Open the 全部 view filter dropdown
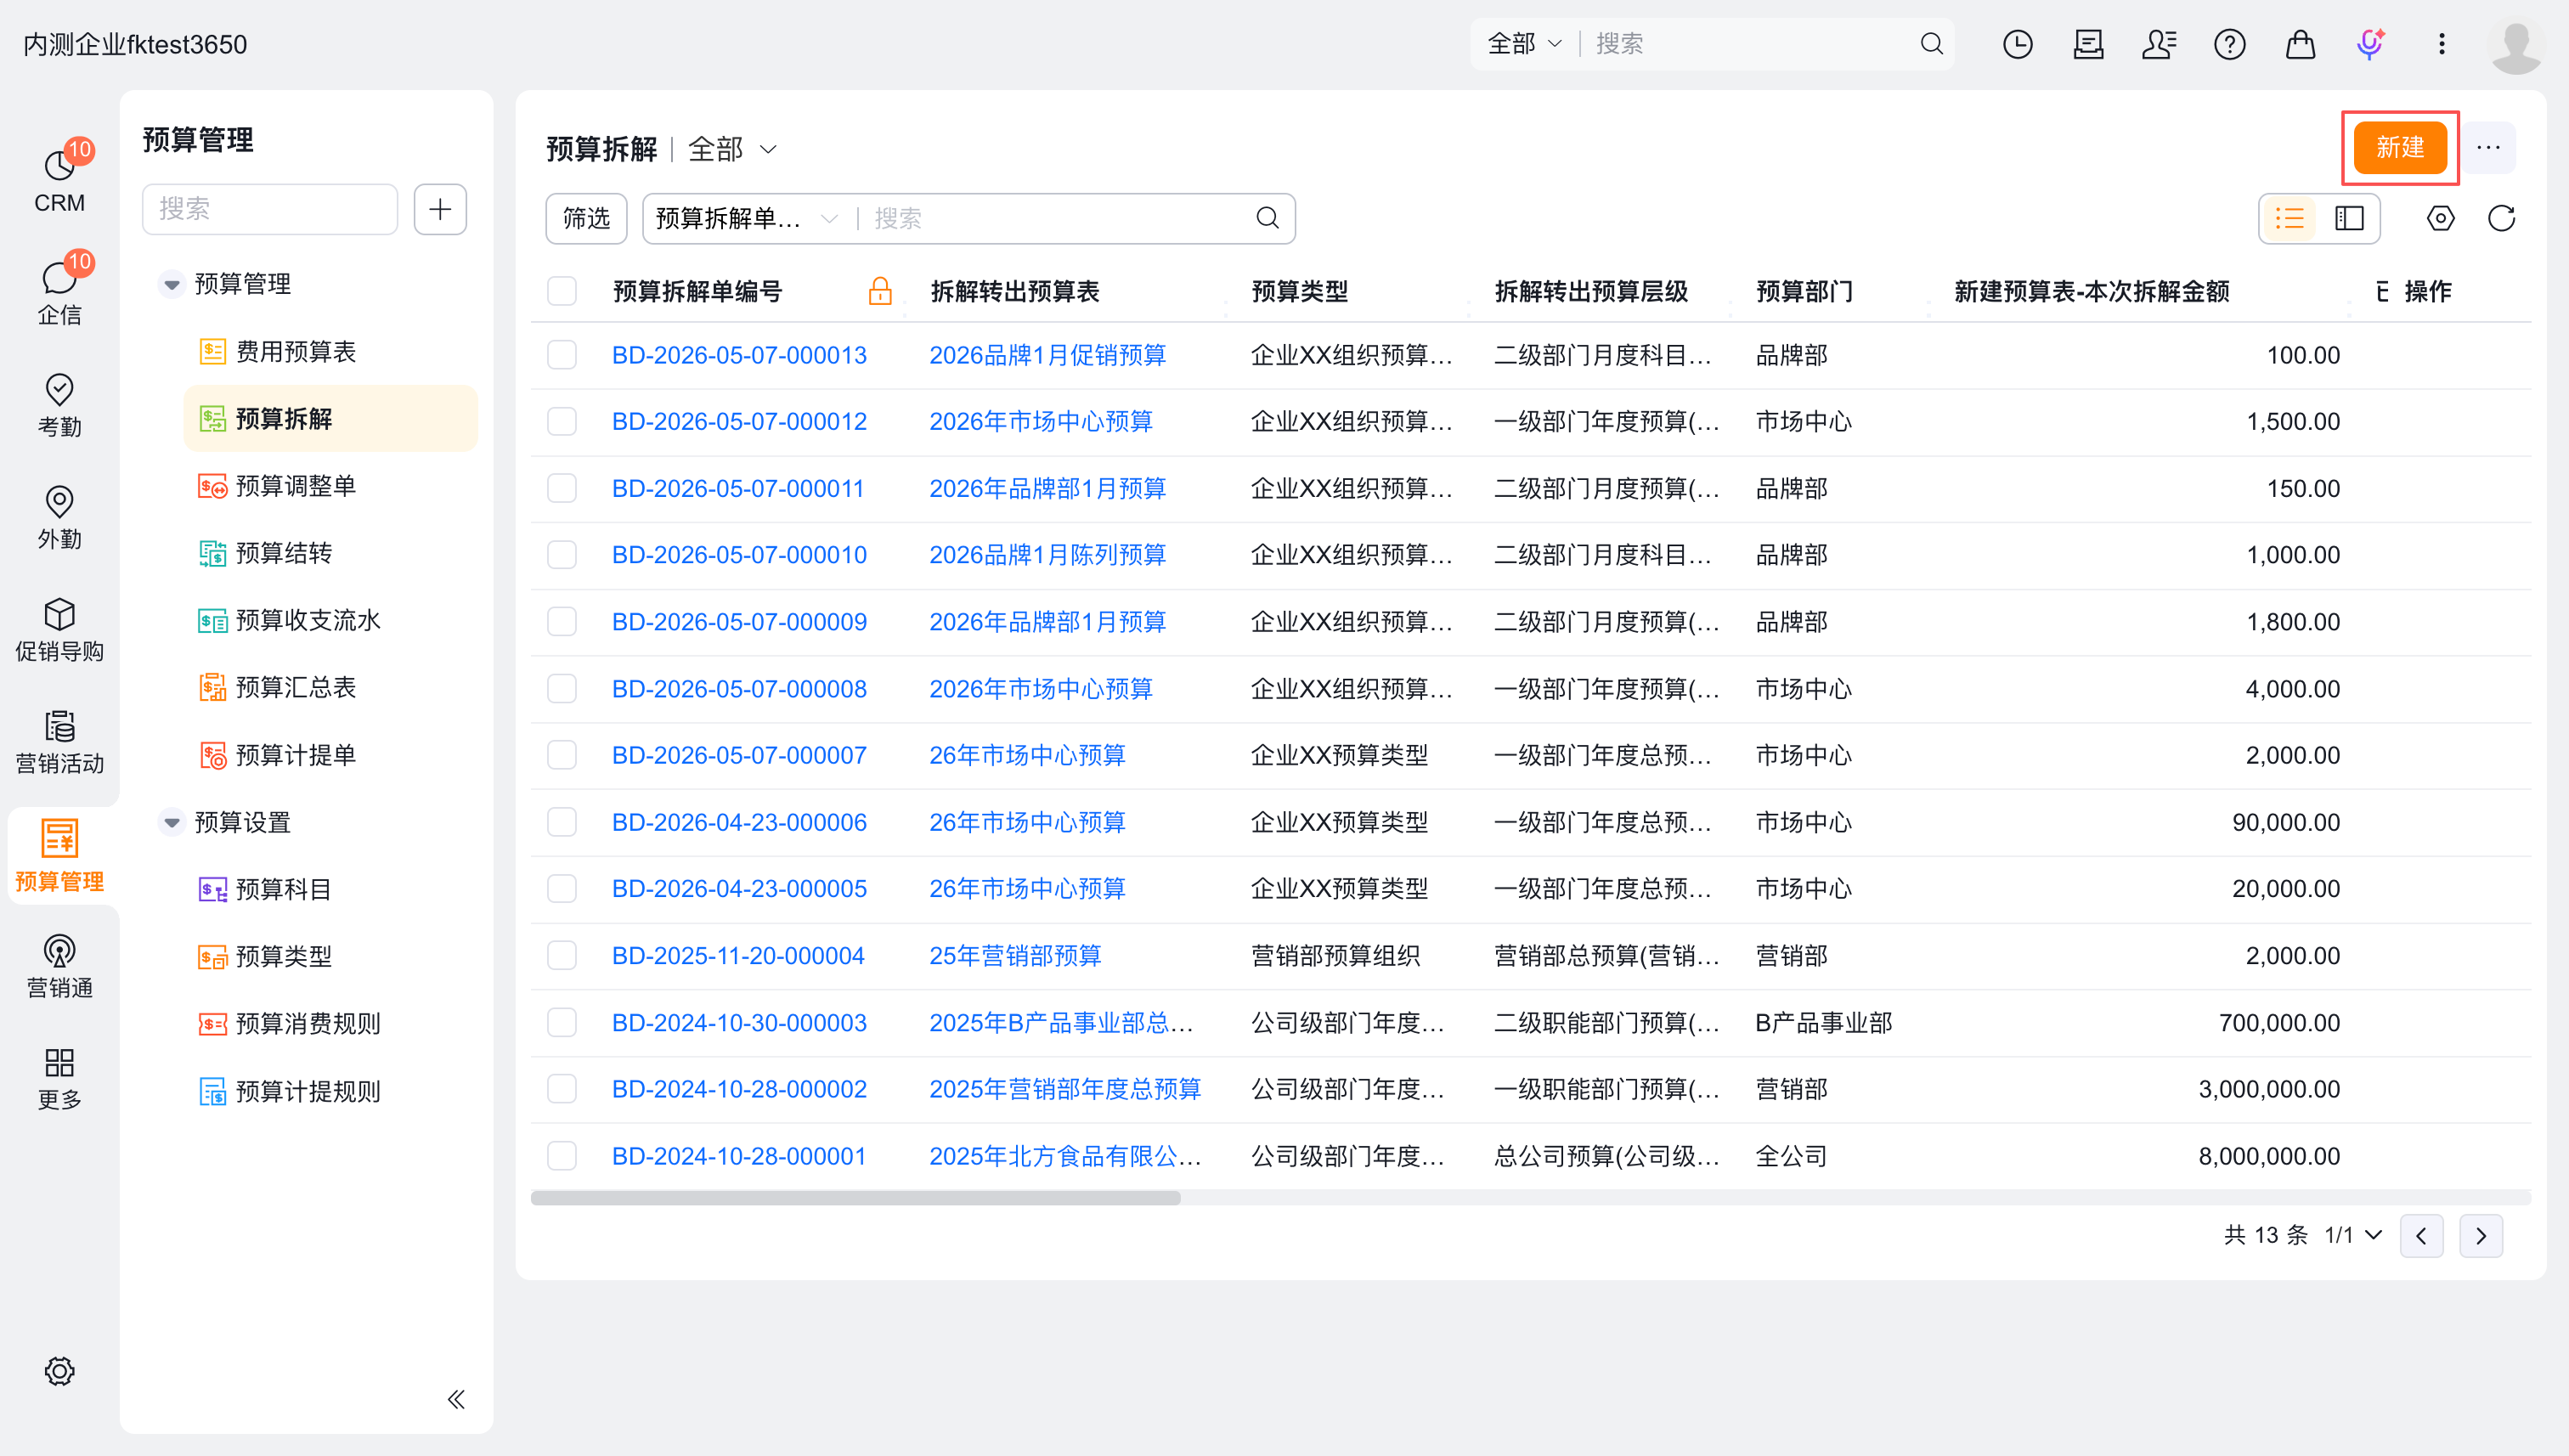 pos(732,149)
